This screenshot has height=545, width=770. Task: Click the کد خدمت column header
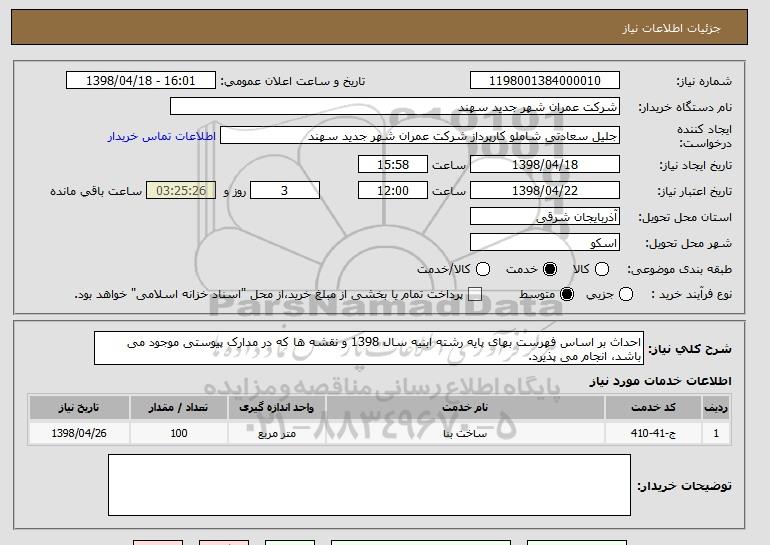click(x=653, y=408)
